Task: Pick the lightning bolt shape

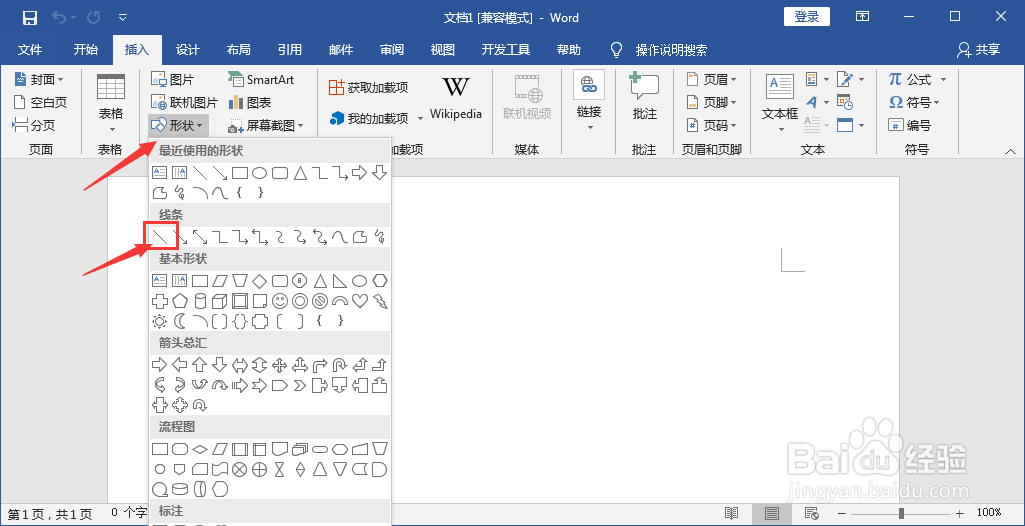Action: (380, 301)
